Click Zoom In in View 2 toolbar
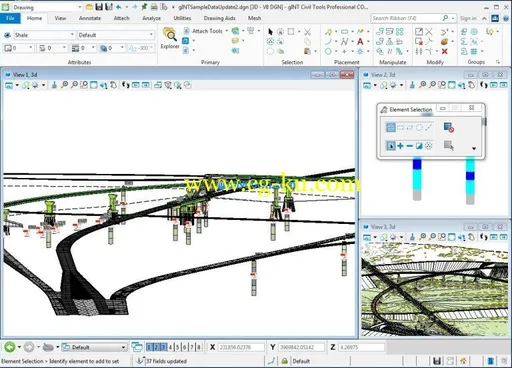Screen dimensions: 512x368 click(422, 85)
